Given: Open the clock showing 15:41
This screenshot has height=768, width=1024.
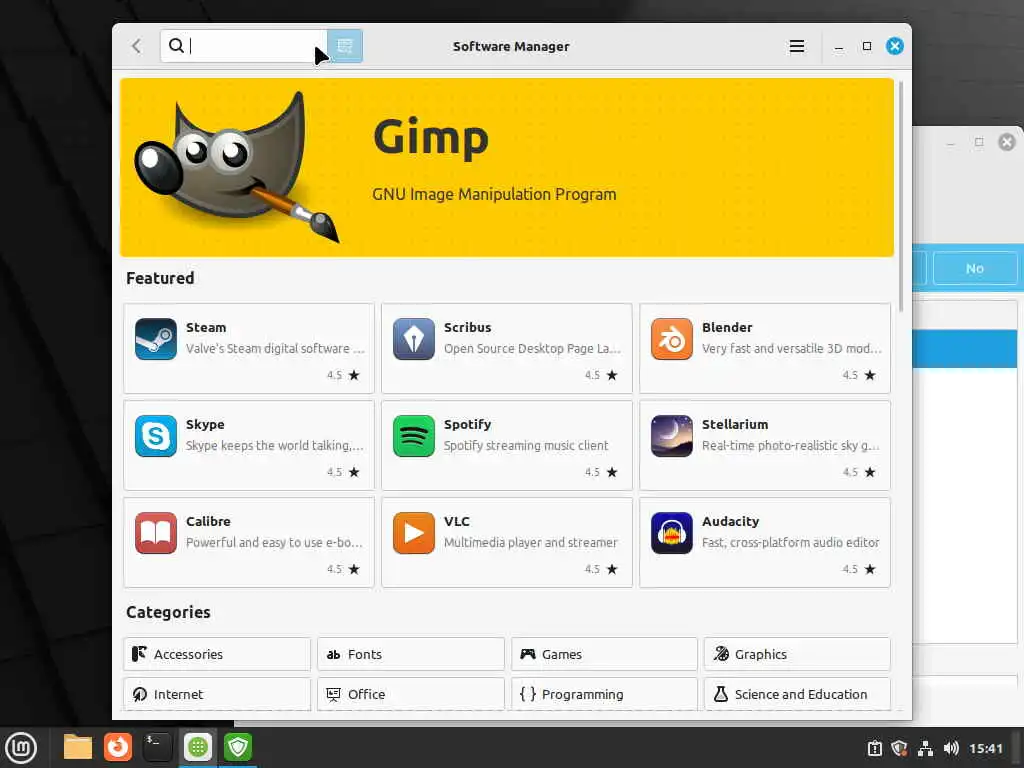Looking at the screenshot, I should click(x=985, y=748).
